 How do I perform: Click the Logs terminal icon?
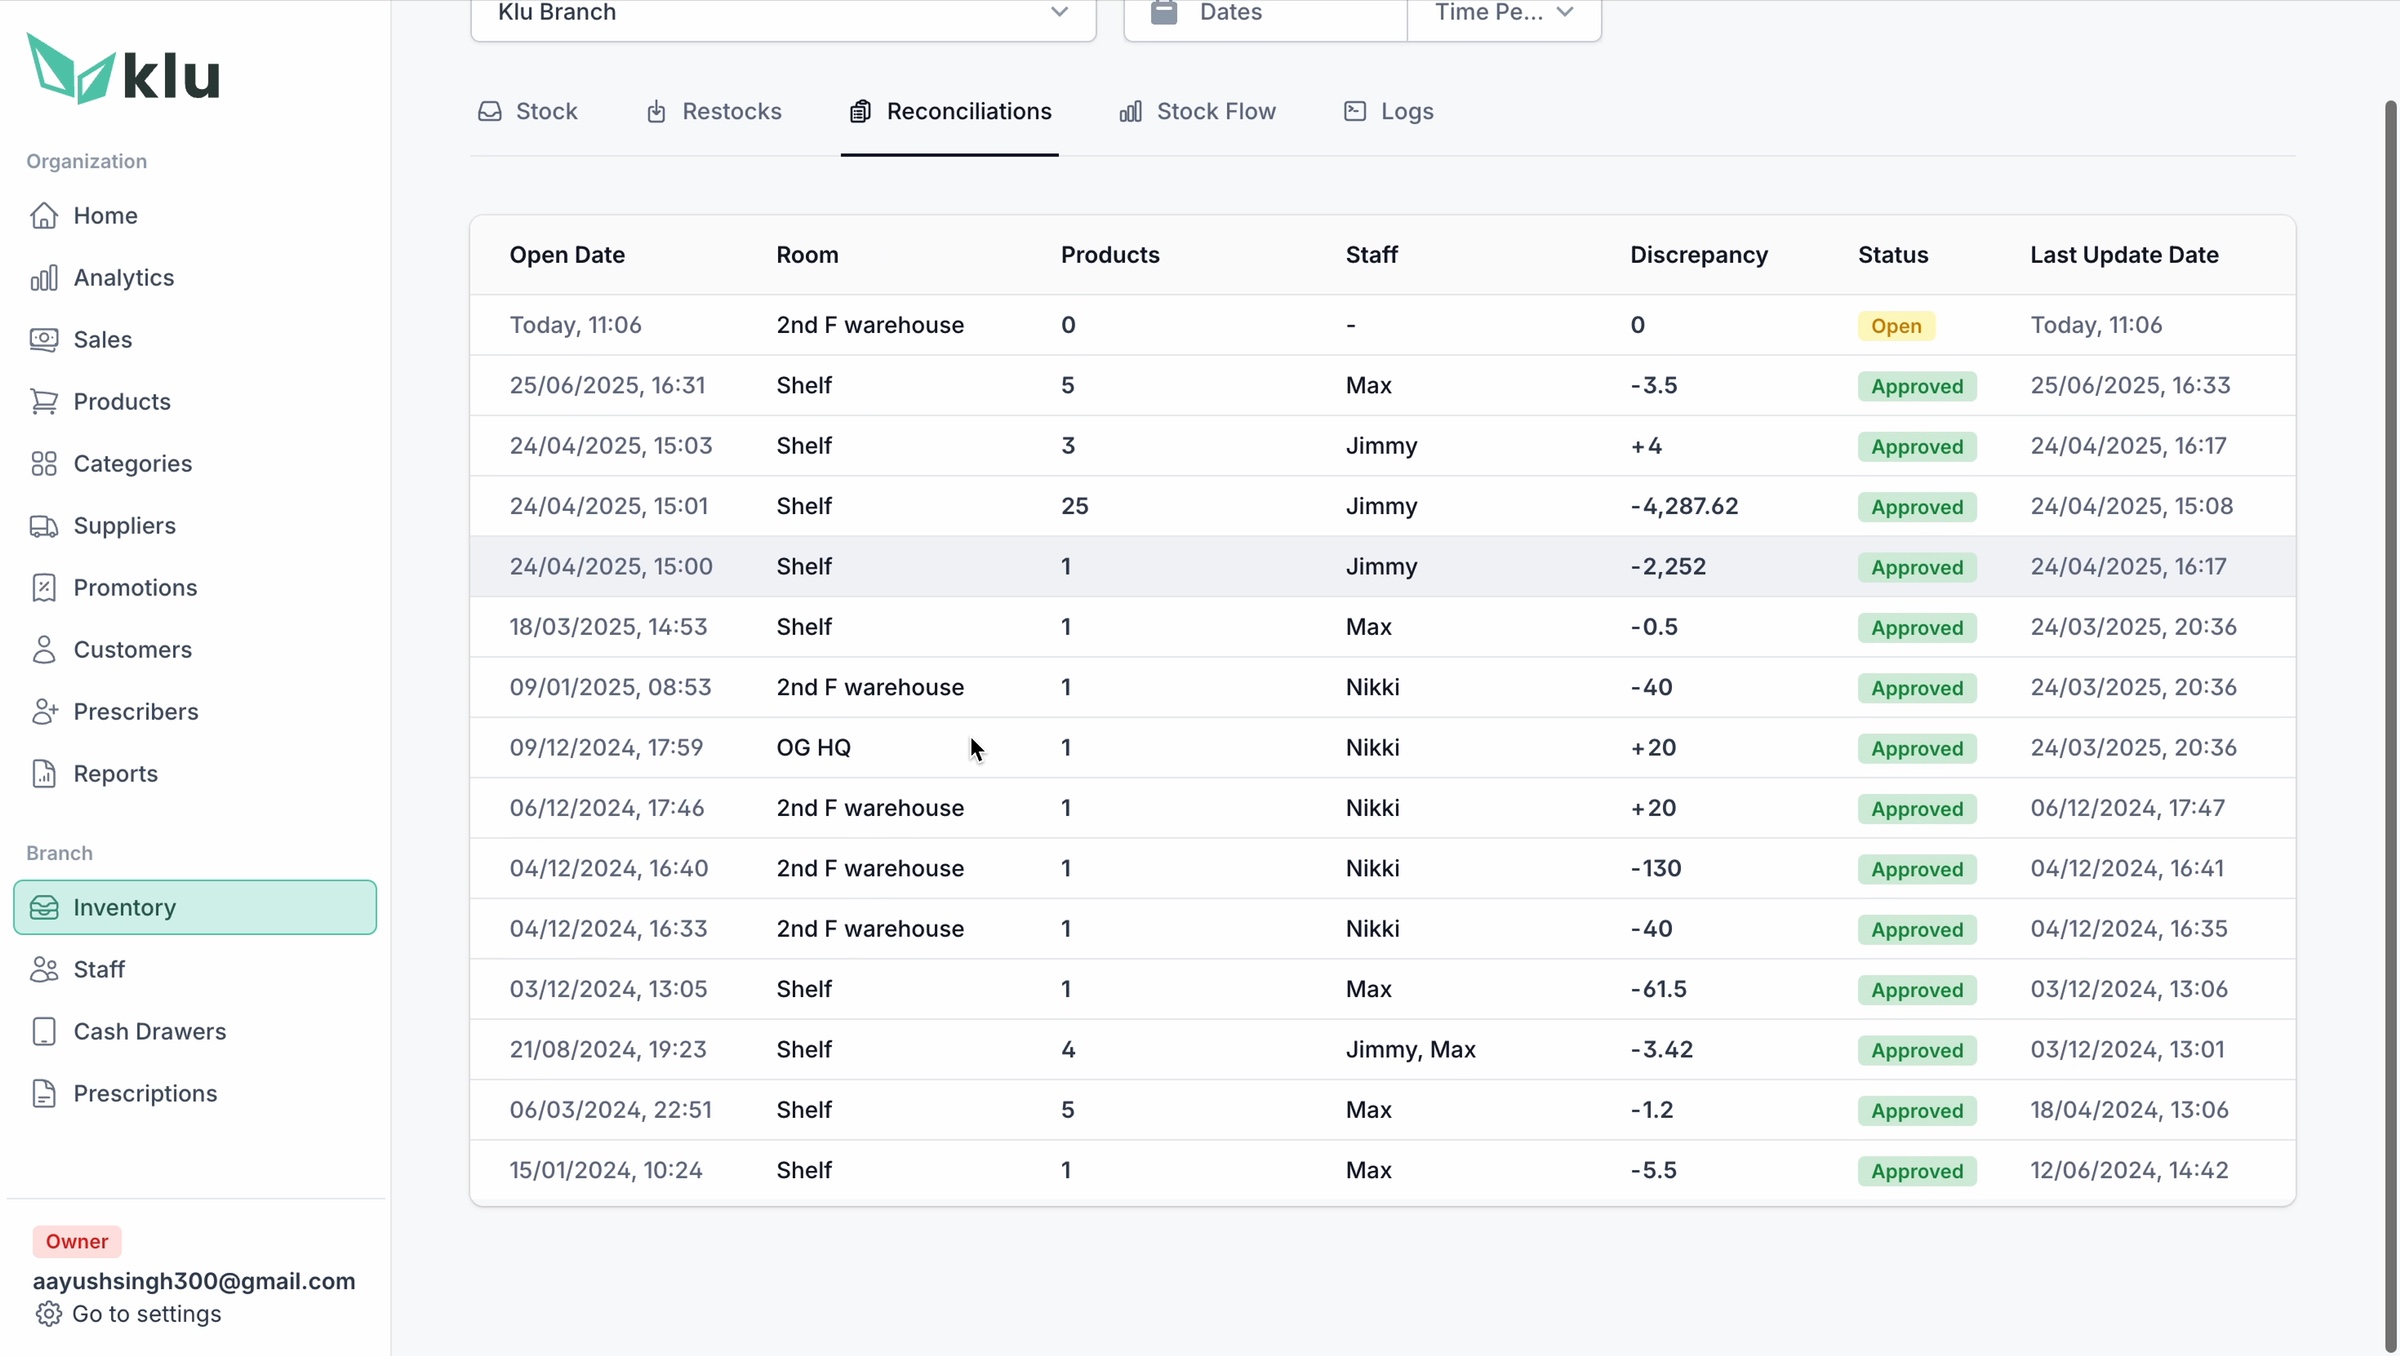[1355, 111]
